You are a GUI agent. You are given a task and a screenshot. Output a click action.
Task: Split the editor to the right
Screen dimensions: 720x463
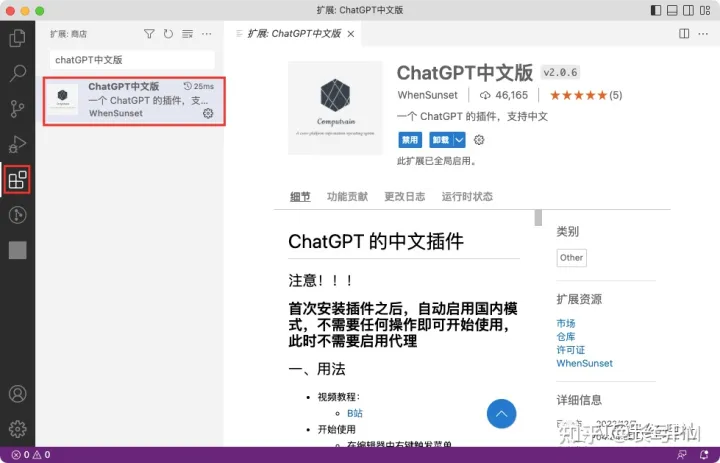pyautogui.click(x=684, y=34)
